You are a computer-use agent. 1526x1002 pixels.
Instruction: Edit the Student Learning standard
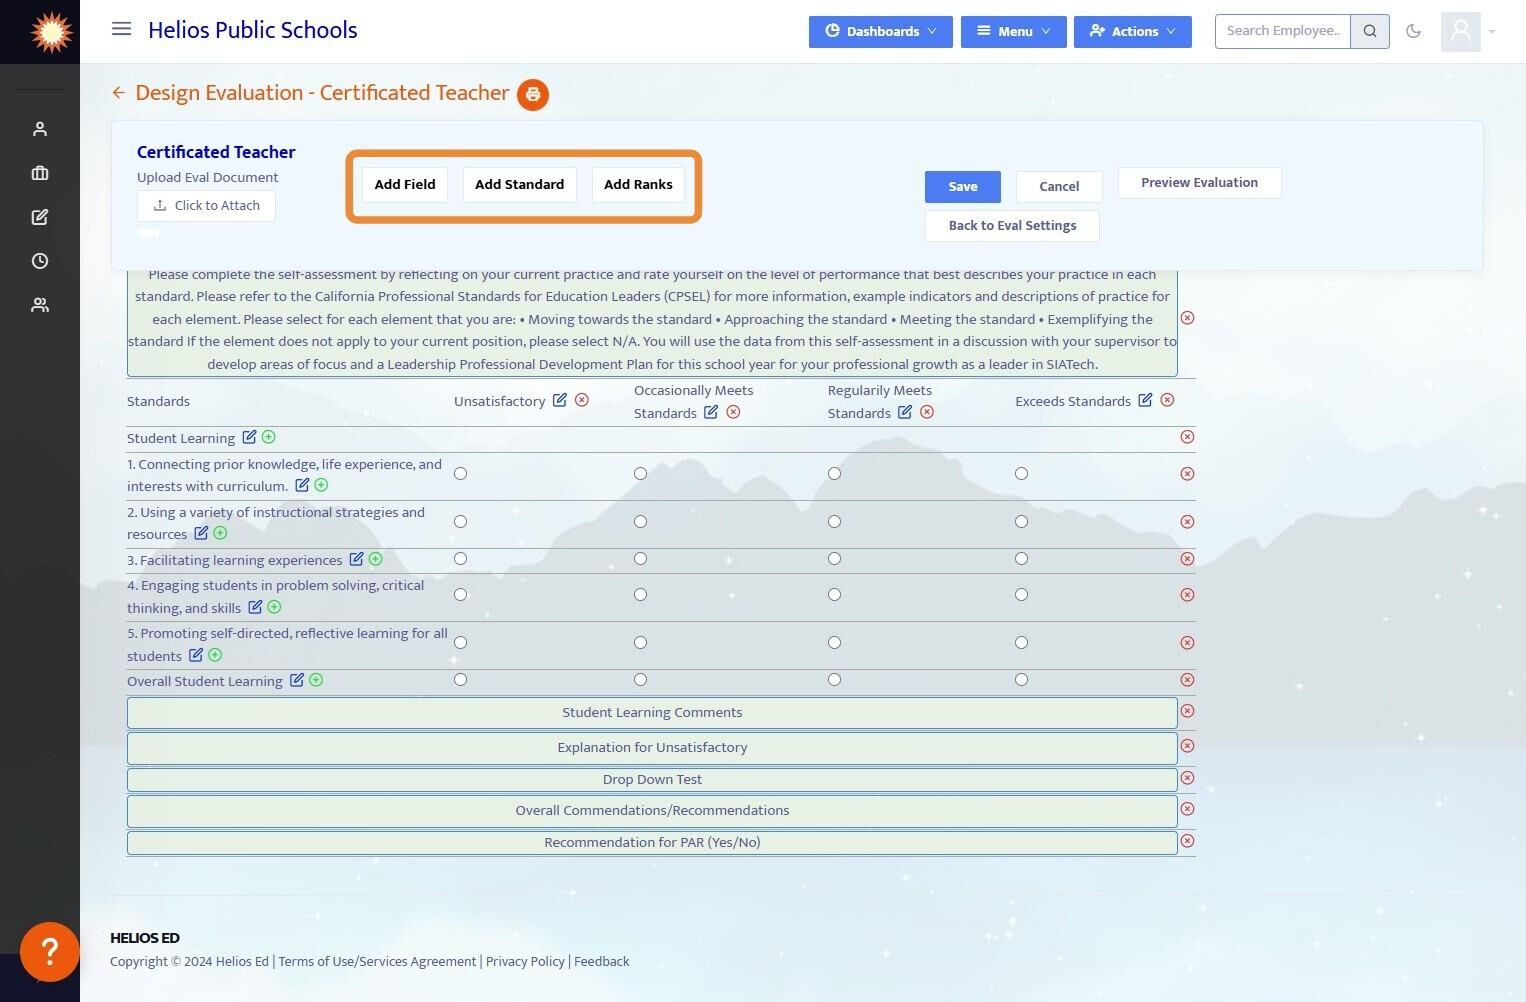[x=249, y=437]
